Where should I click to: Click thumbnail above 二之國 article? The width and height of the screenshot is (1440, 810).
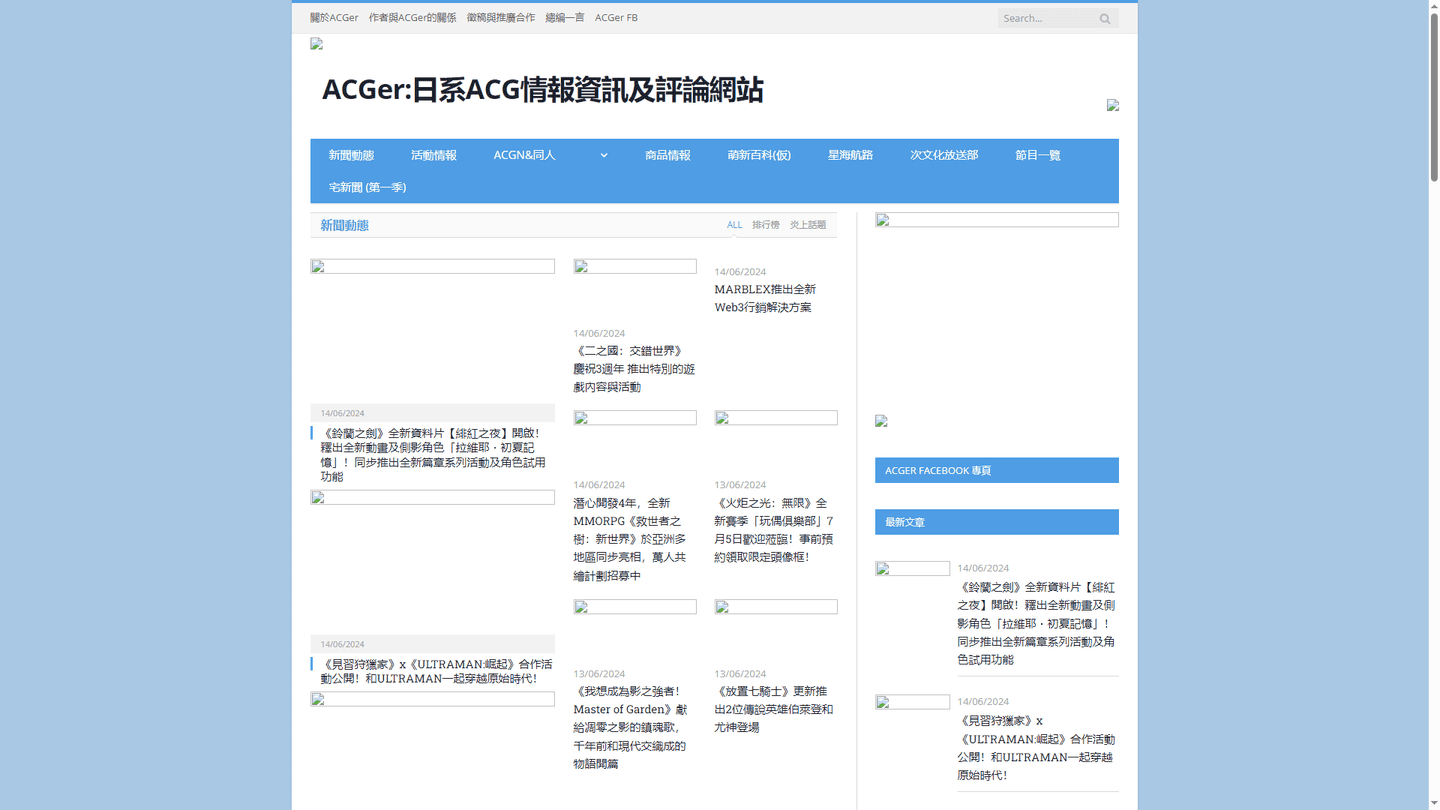point(635,267)
